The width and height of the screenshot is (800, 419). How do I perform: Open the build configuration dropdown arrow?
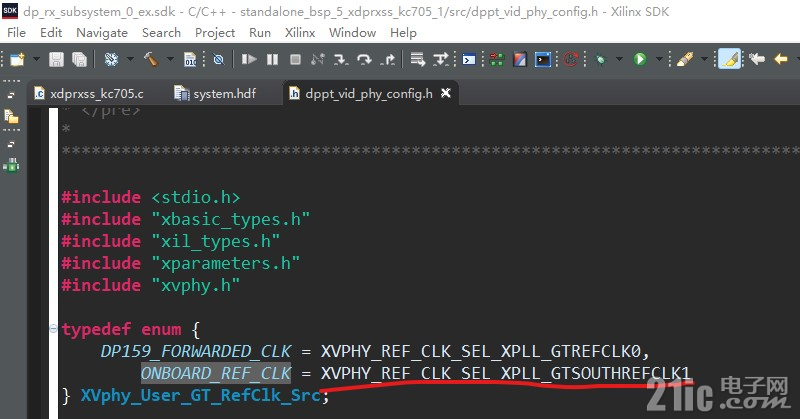coord(130,59)
